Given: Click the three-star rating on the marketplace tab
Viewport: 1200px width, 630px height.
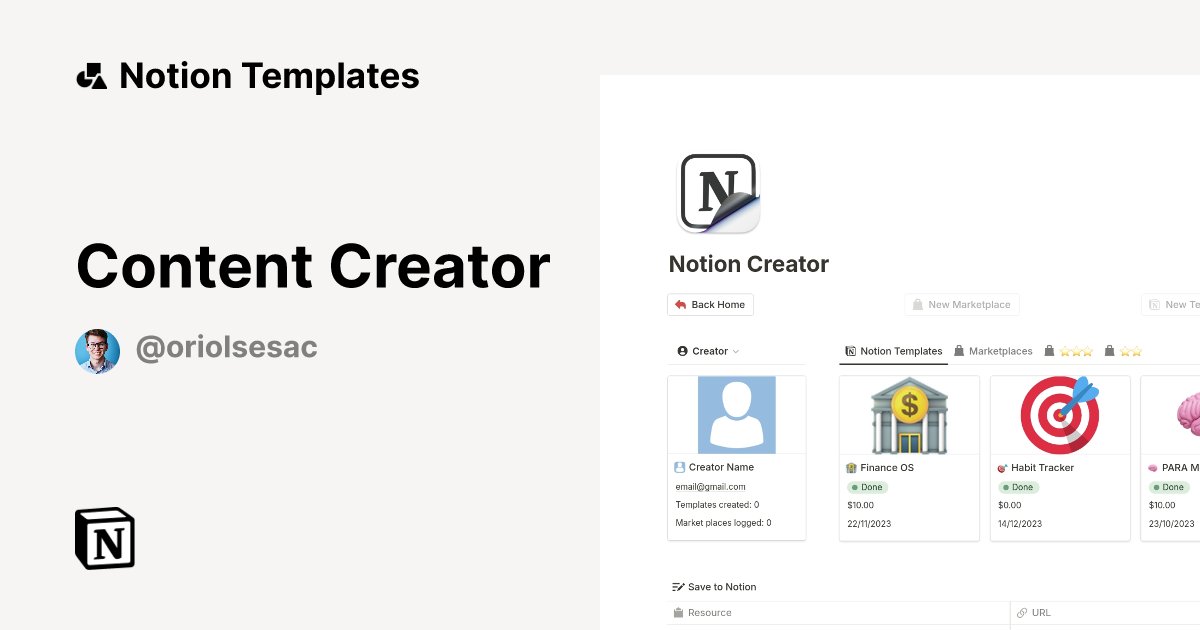Looking at the screenshot, I should [x=1075, y=351].
